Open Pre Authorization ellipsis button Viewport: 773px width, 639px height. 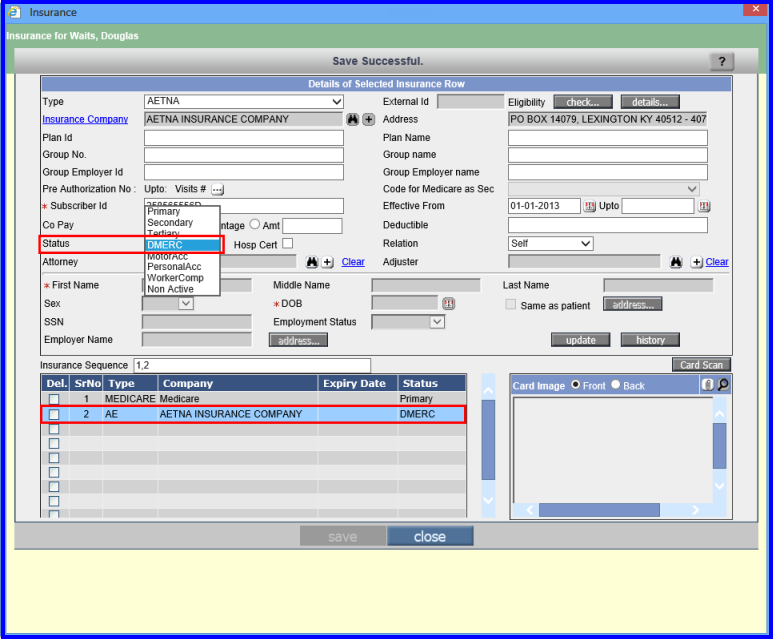(217, 189)
